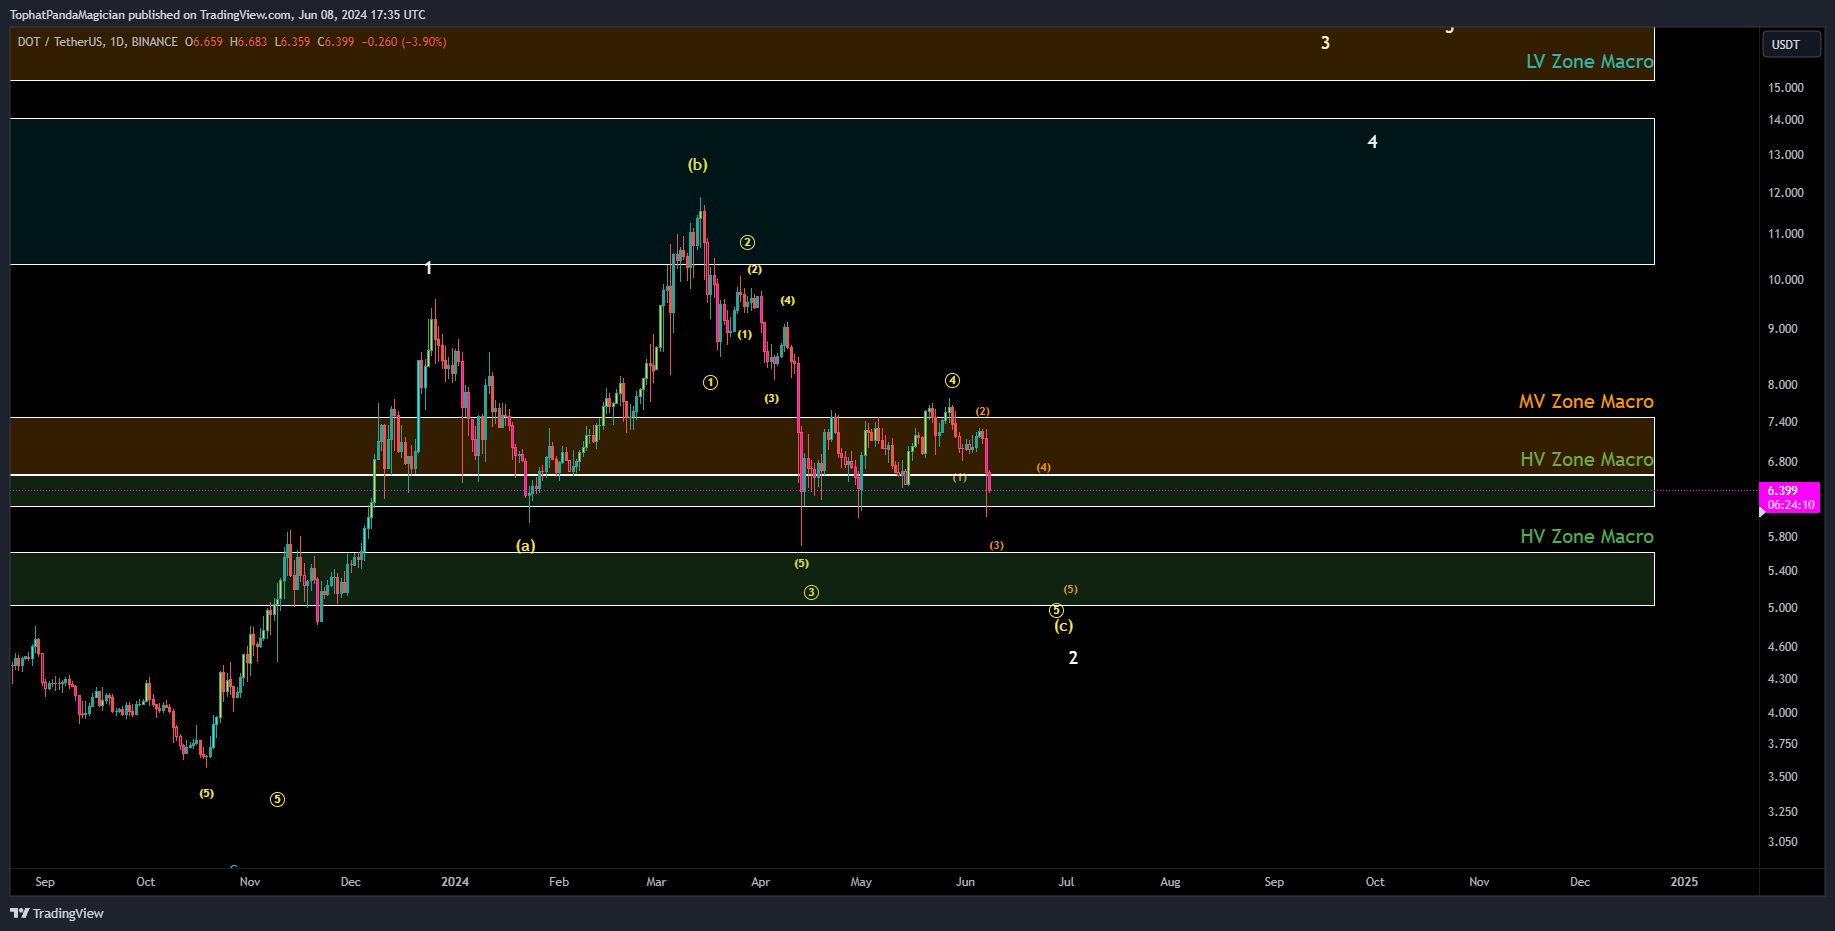The image size is (1835, 931).
Task: Click the circled 5 label near November
Action: coord(277,800)
